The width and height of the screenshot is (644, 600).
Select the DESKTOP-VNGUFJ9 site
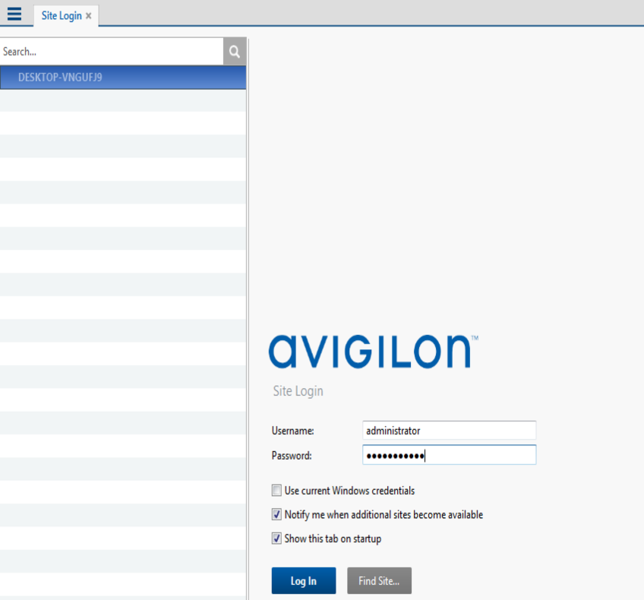coord(123,77)
